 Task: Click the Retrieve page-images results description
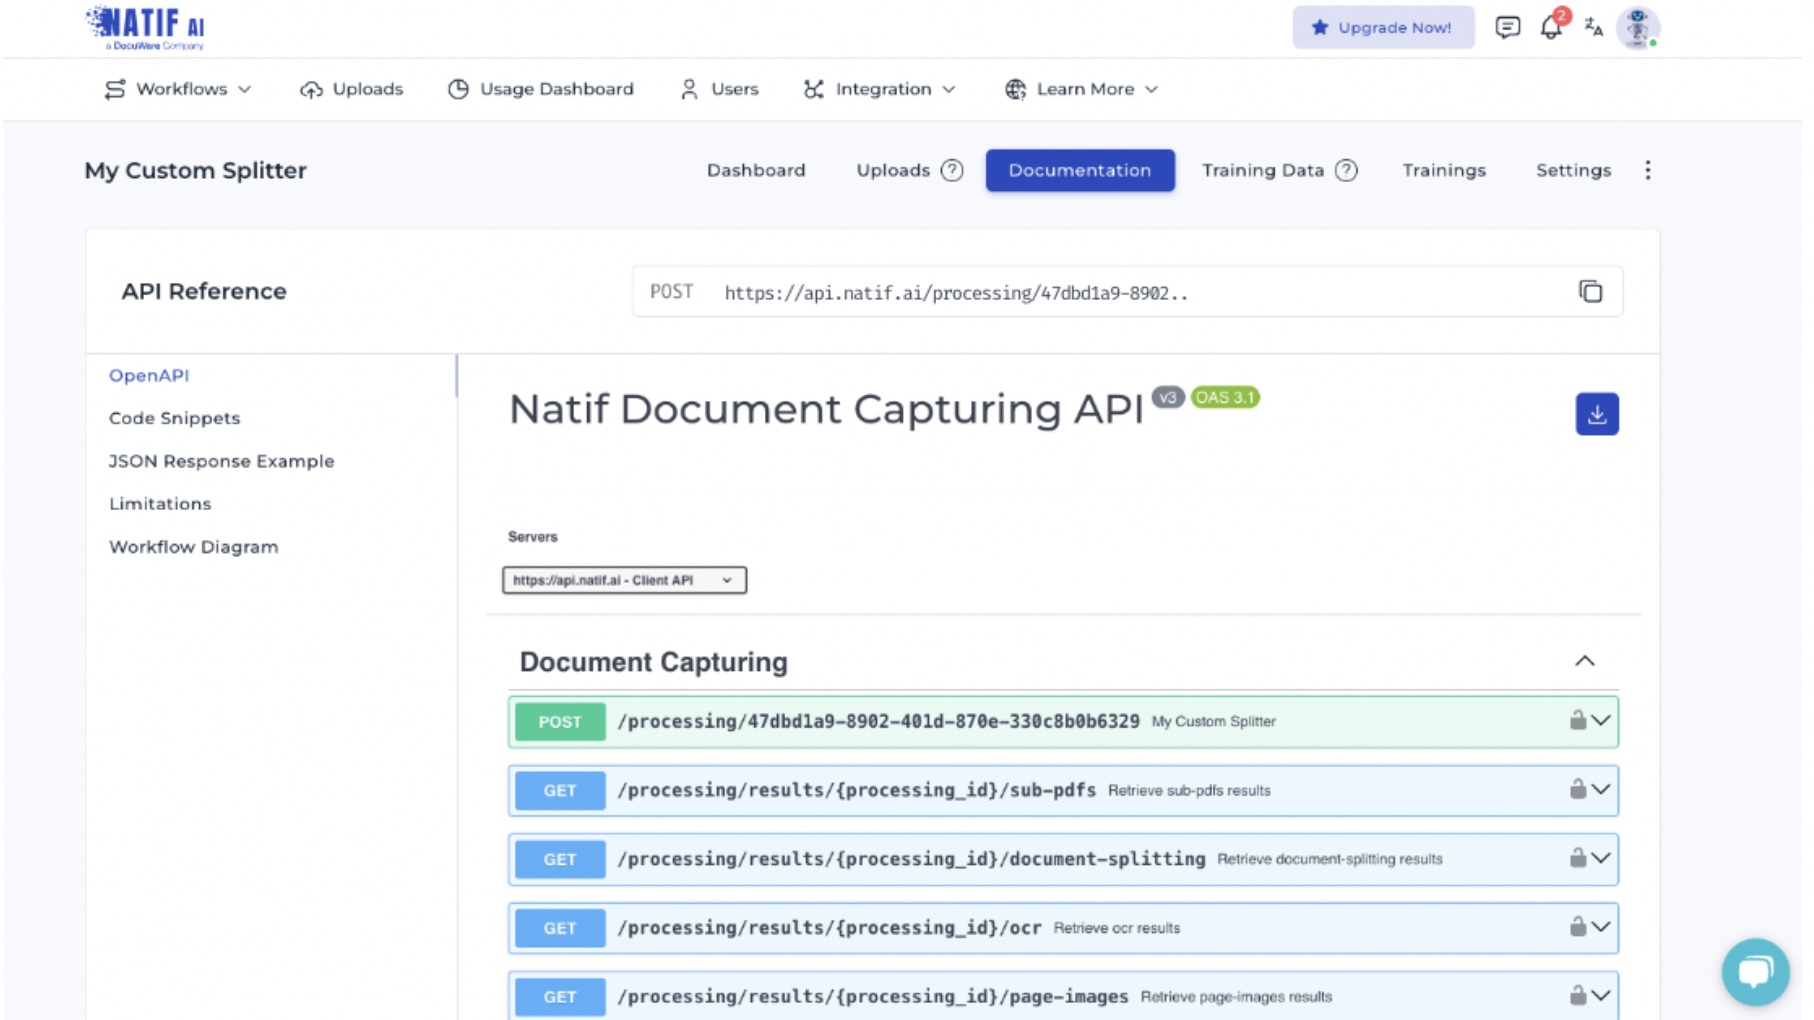pos(1236,997)
